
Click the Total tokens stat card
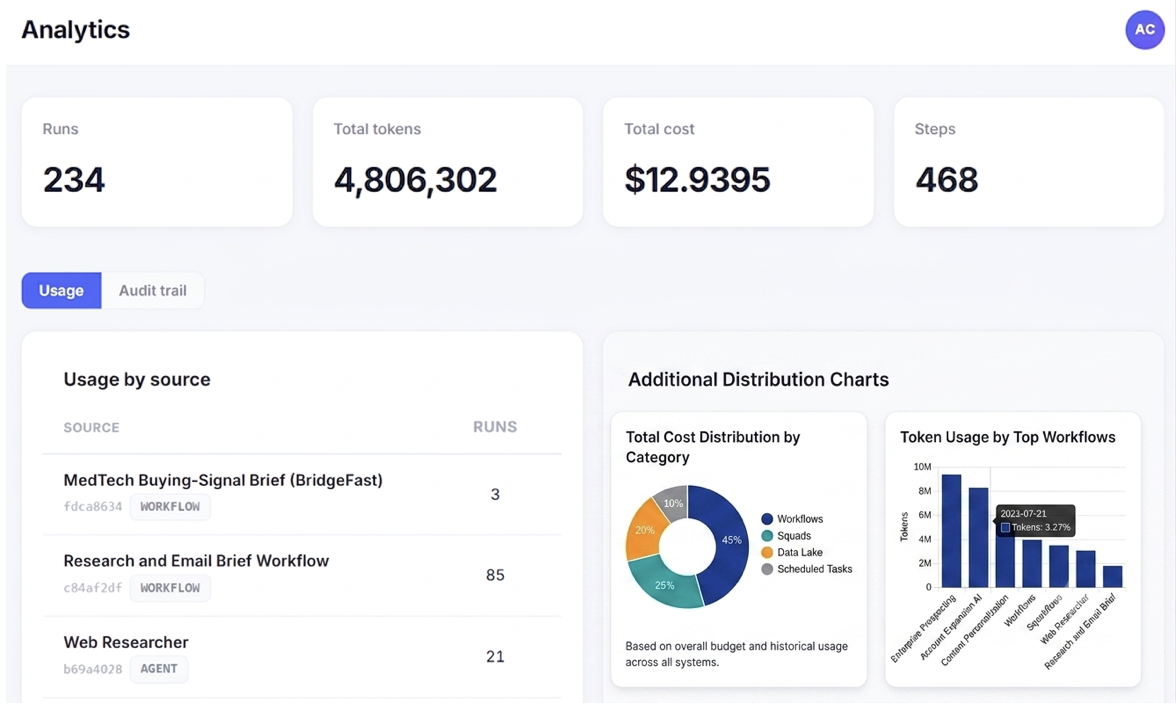pyautogui.click(x=448, y=161)
